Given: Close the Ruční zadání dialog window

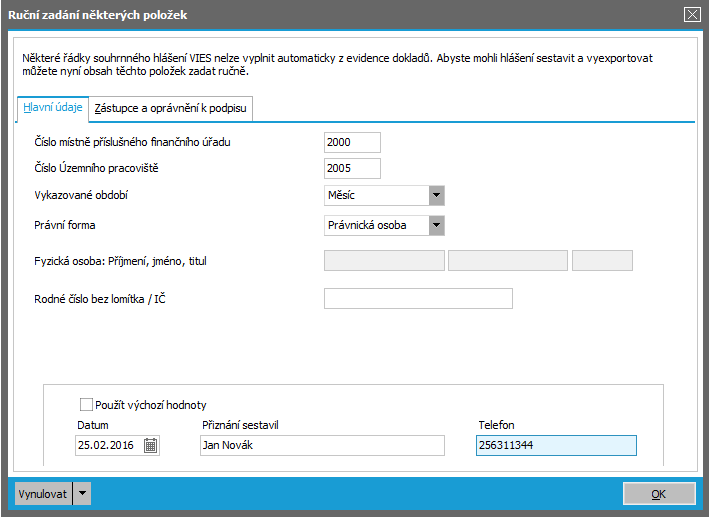Looking at the screenshot, I should tap(691, 14).
